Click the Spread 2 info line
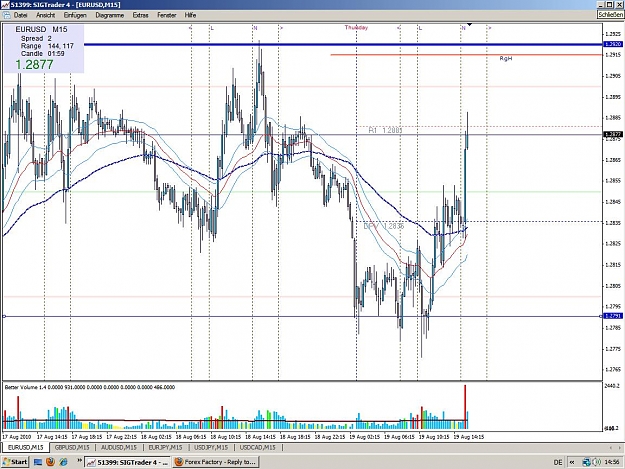The width and height of the screenshot is (625, 469). tap(36, 38)
